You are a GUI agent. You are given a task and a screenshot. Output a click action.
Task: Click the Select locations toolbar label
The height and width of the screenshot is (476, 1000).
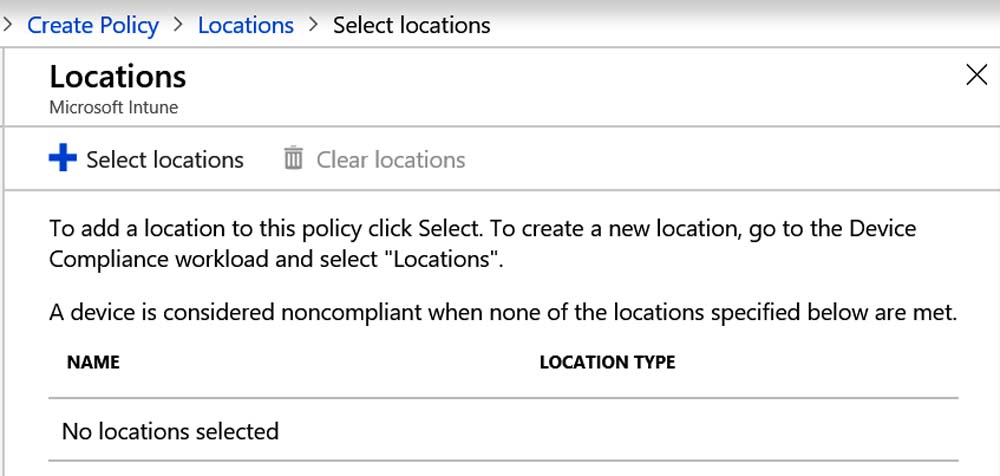[165, 160]
